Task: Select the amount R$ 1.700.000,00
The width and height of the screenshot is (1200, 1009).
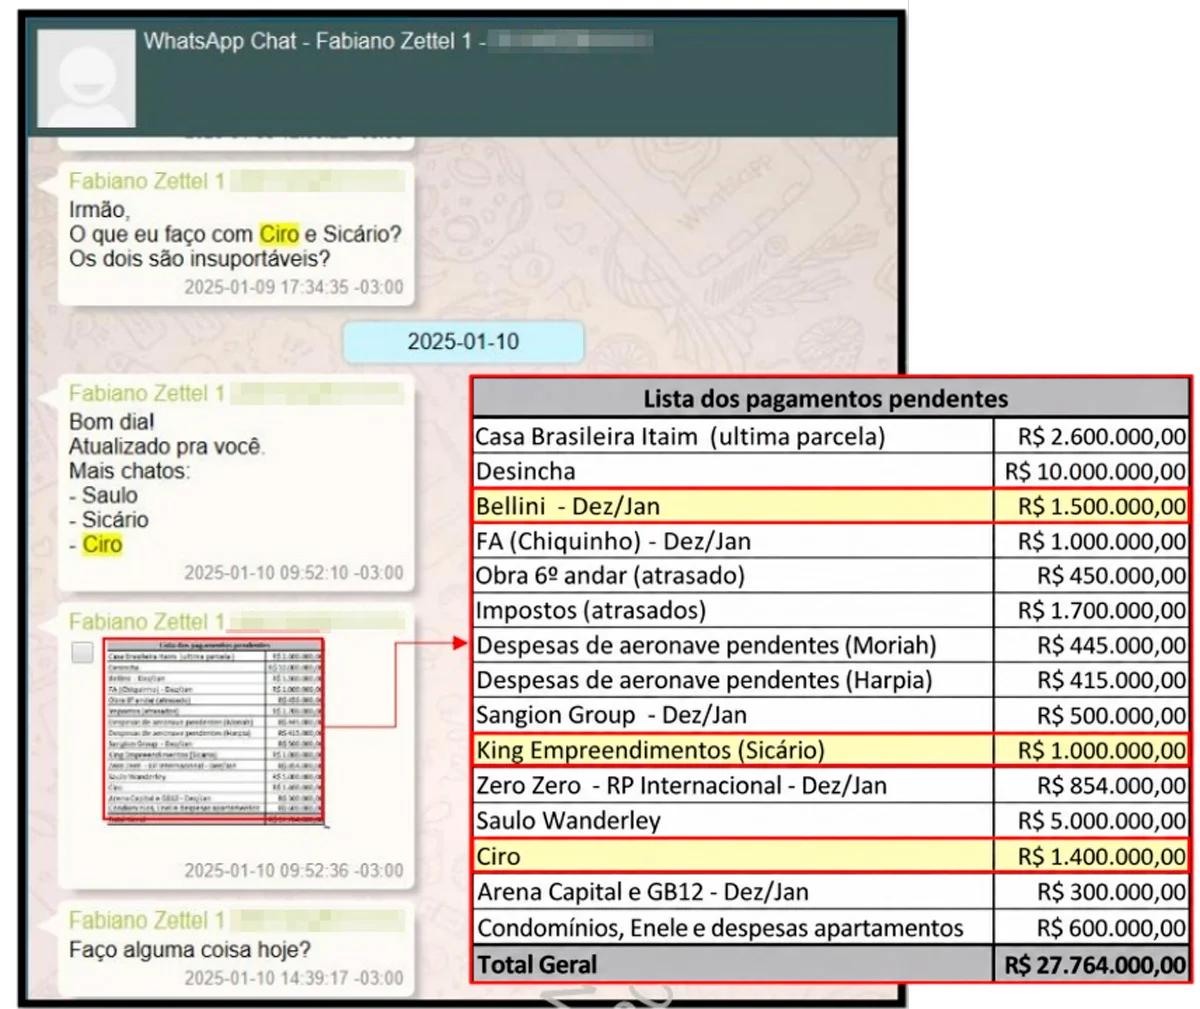Action: click(1092, 610)
